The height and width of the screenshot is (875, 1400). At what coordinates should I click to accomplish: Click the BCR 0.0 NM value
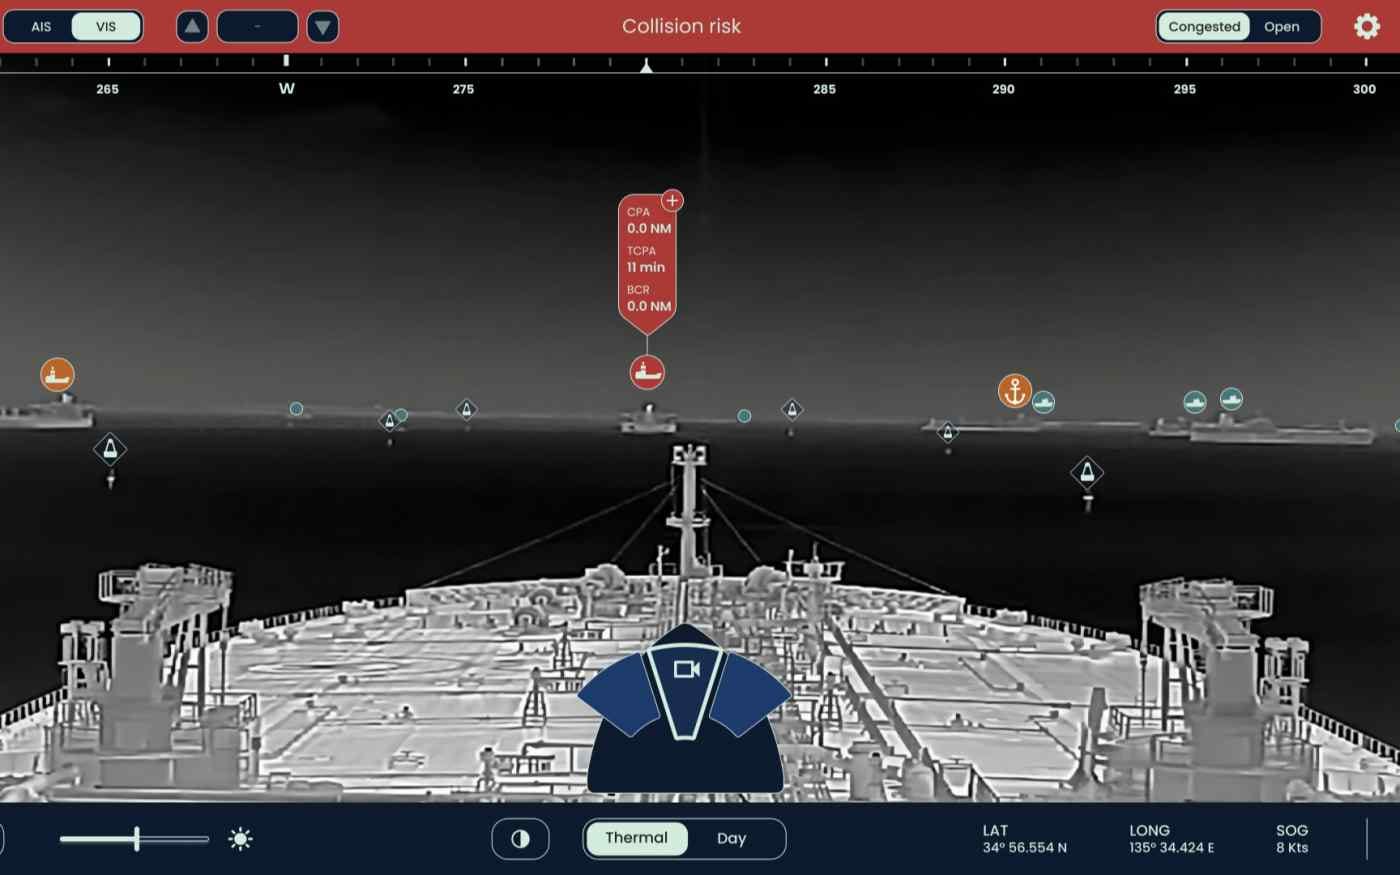coord(649,306)
